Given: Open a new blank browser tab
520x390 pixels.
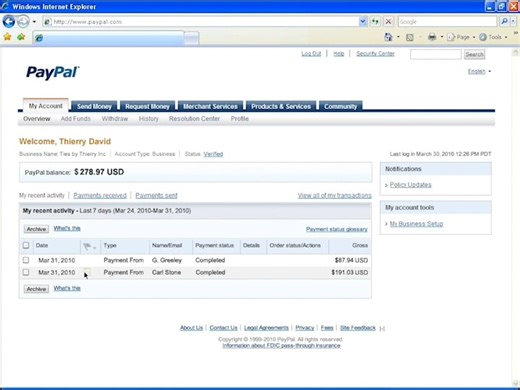Looking at the screenshot, I should [x=191, y=38].
